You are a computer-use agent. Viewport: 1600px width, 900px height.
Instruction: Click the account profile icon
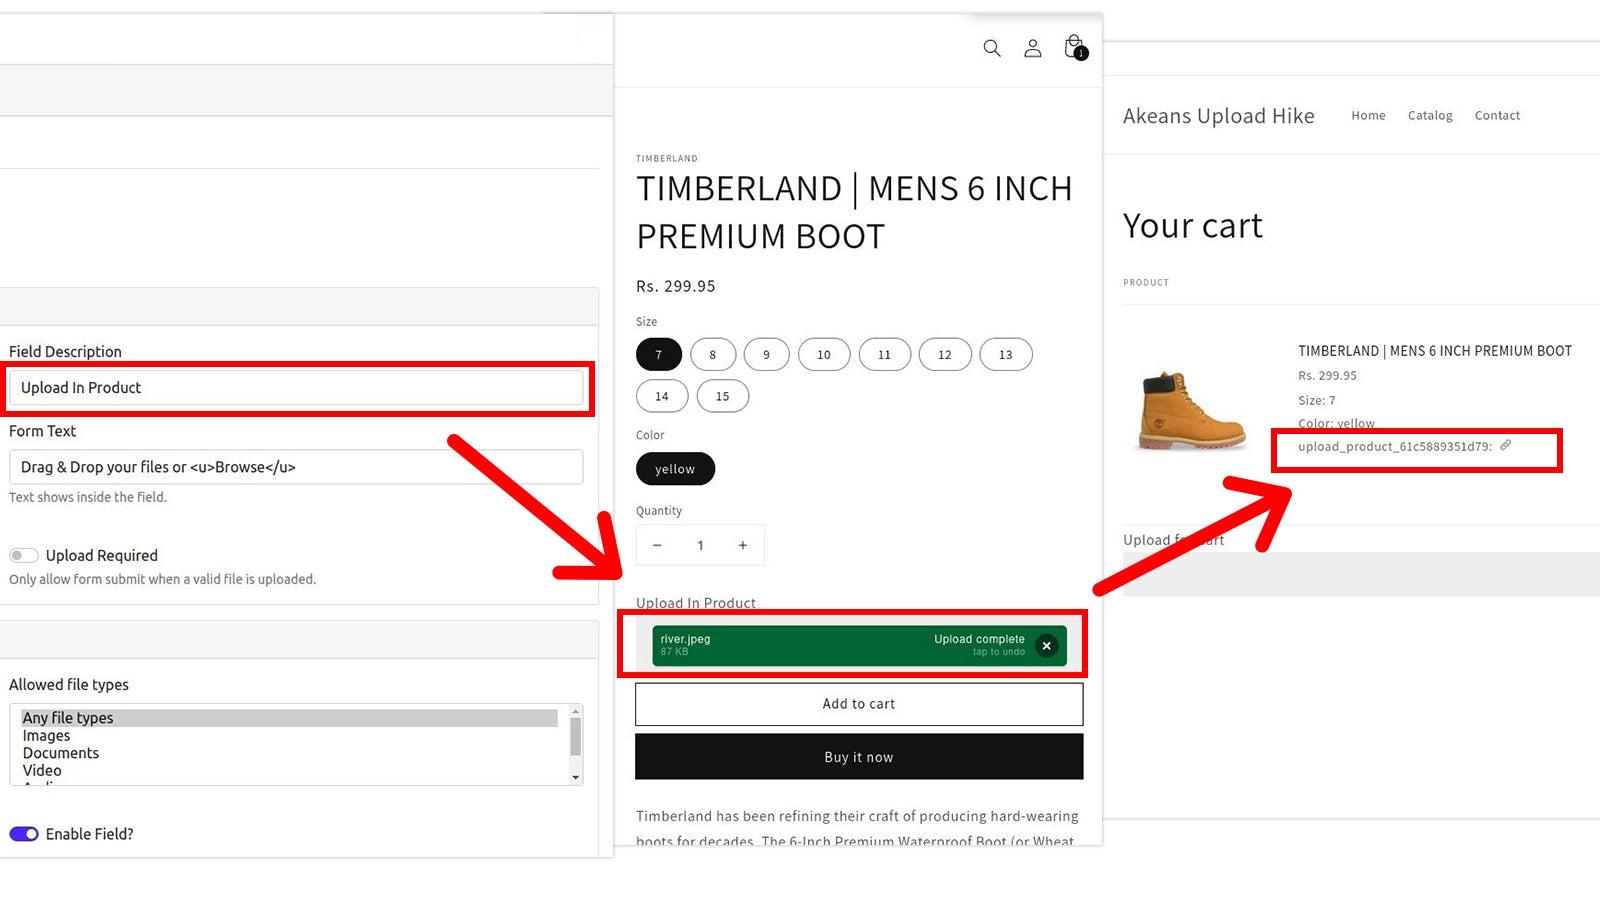click(1033, 48)
